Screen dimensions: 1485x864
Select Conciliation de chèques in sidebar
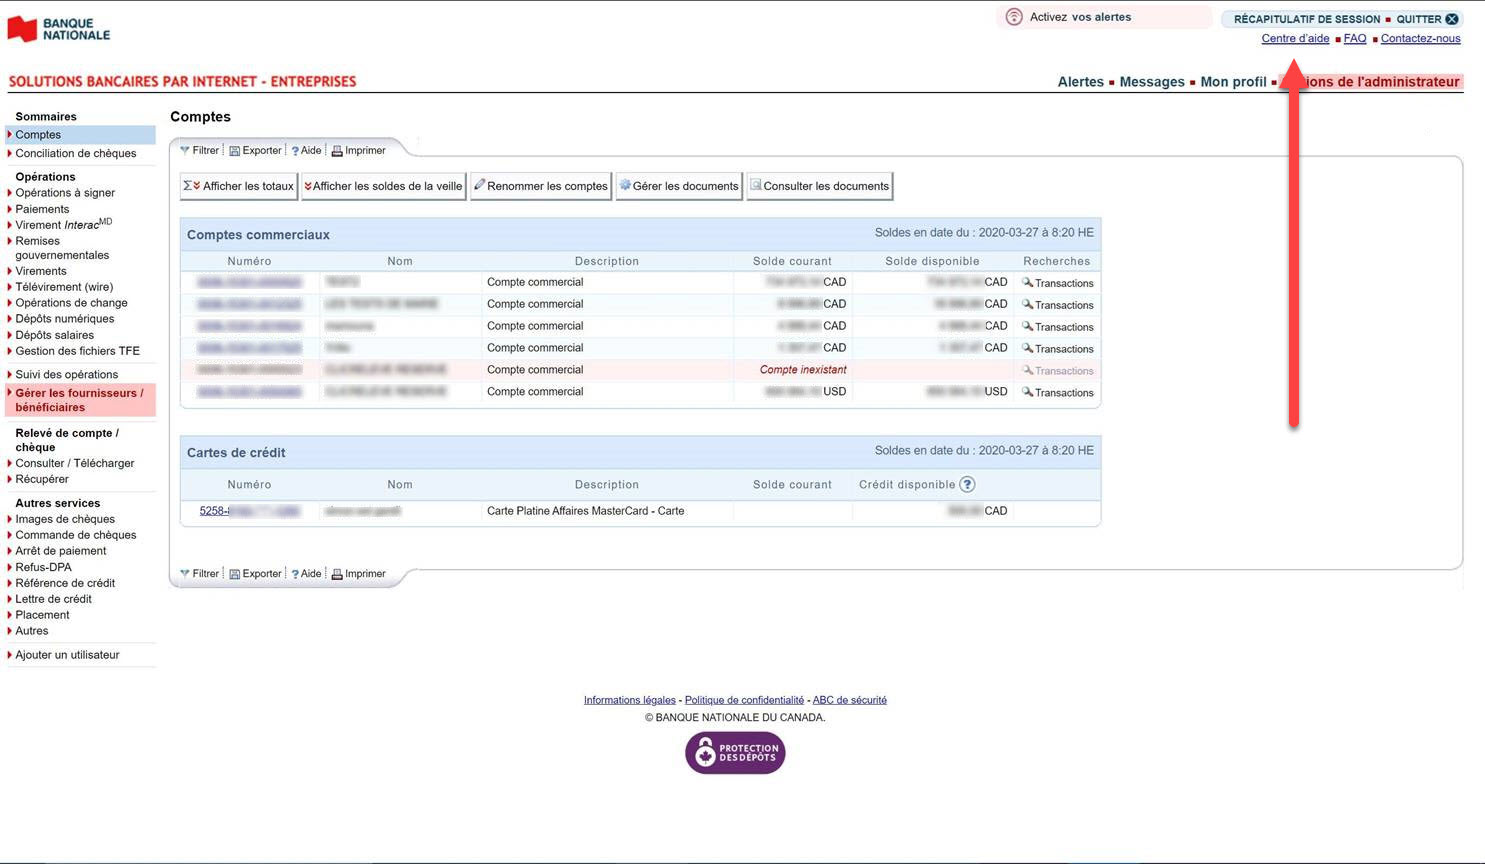pyautogui.click(x=76, y=153)
